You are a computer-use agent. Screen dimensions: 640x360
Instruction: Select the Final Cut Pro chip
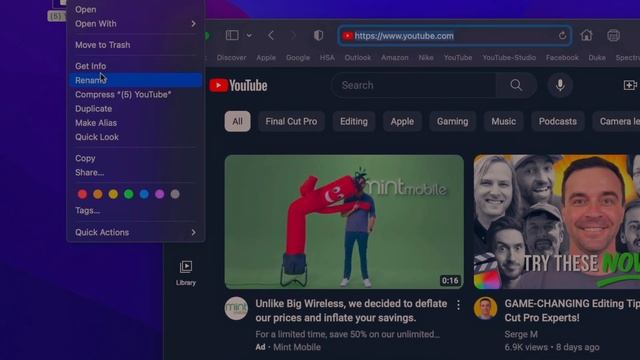pos(291,121)
